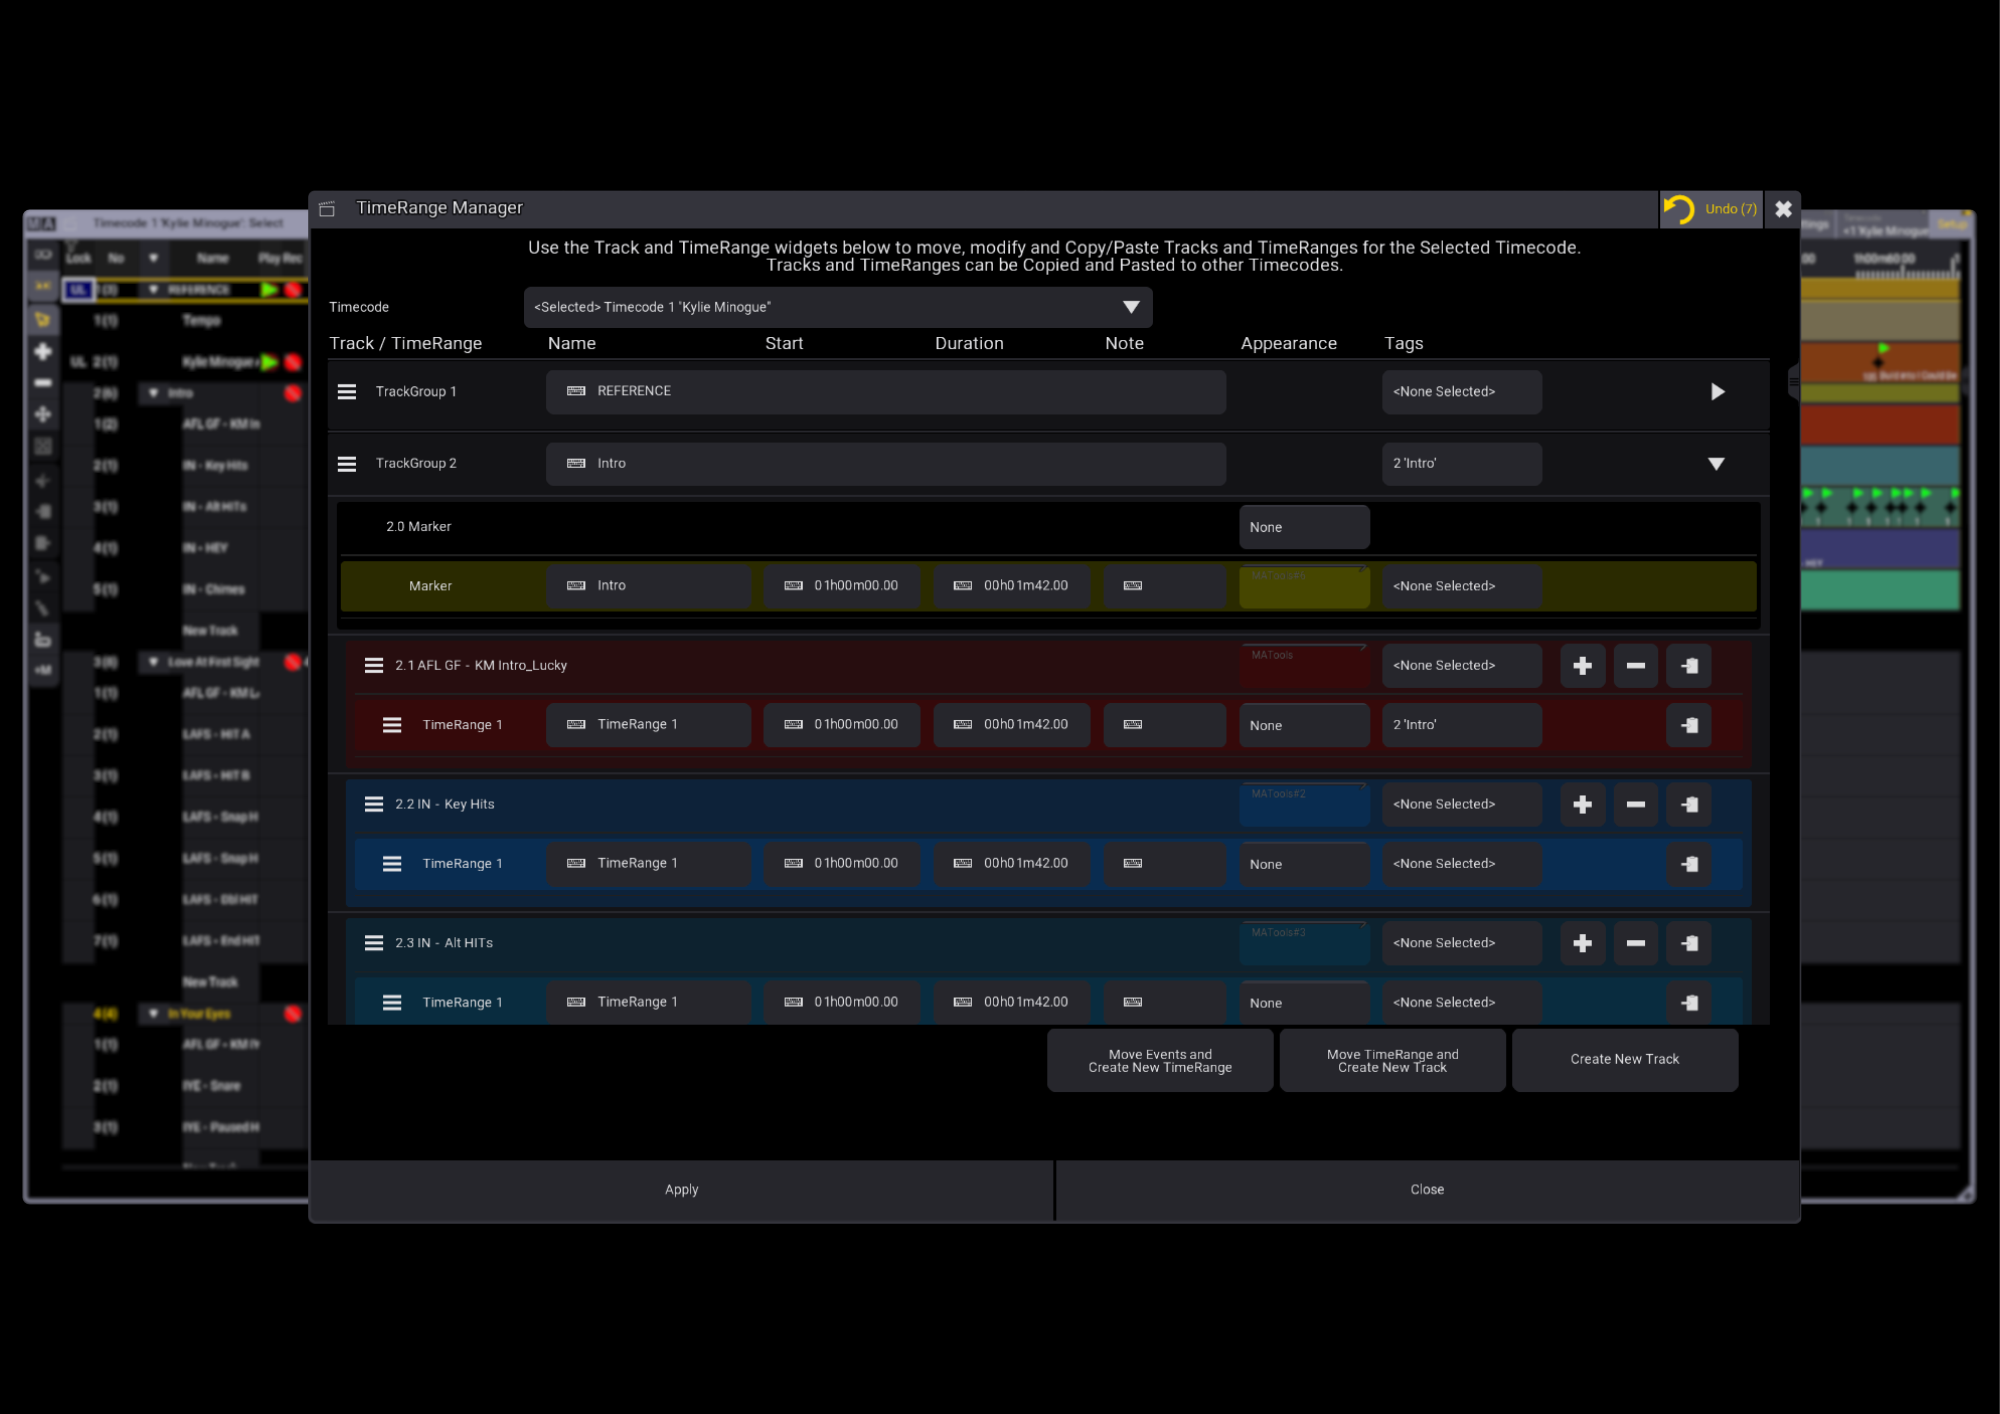Click the wide Close button at the bottom
The height and width of the screenshot is (1414, 2000).
1427,1190
